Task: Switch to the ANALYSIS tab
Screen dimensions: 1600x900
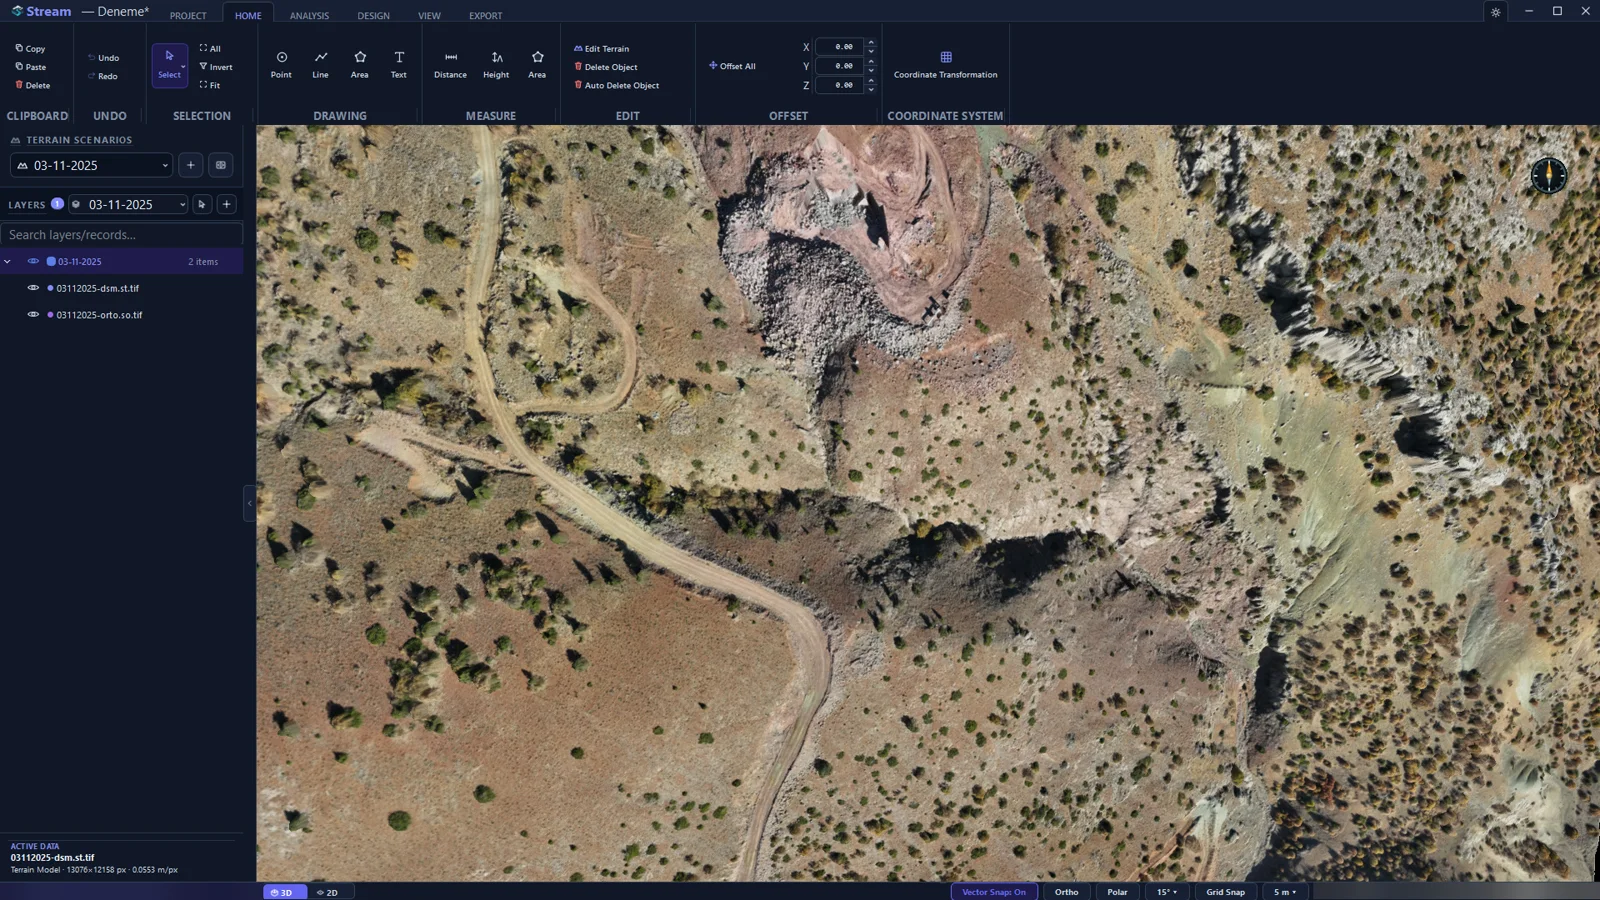Action: 309,15
